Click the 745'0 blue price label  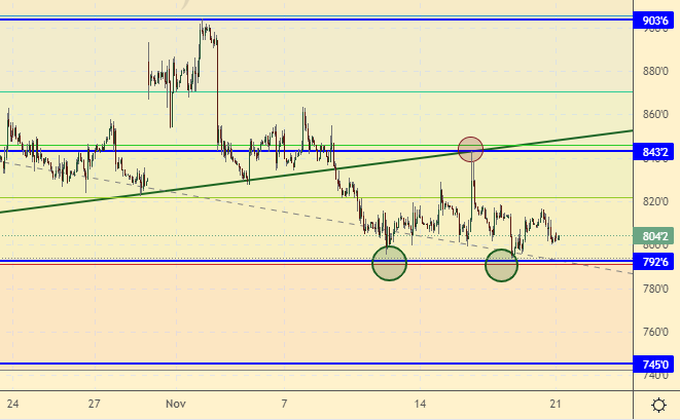coord(656,365)
